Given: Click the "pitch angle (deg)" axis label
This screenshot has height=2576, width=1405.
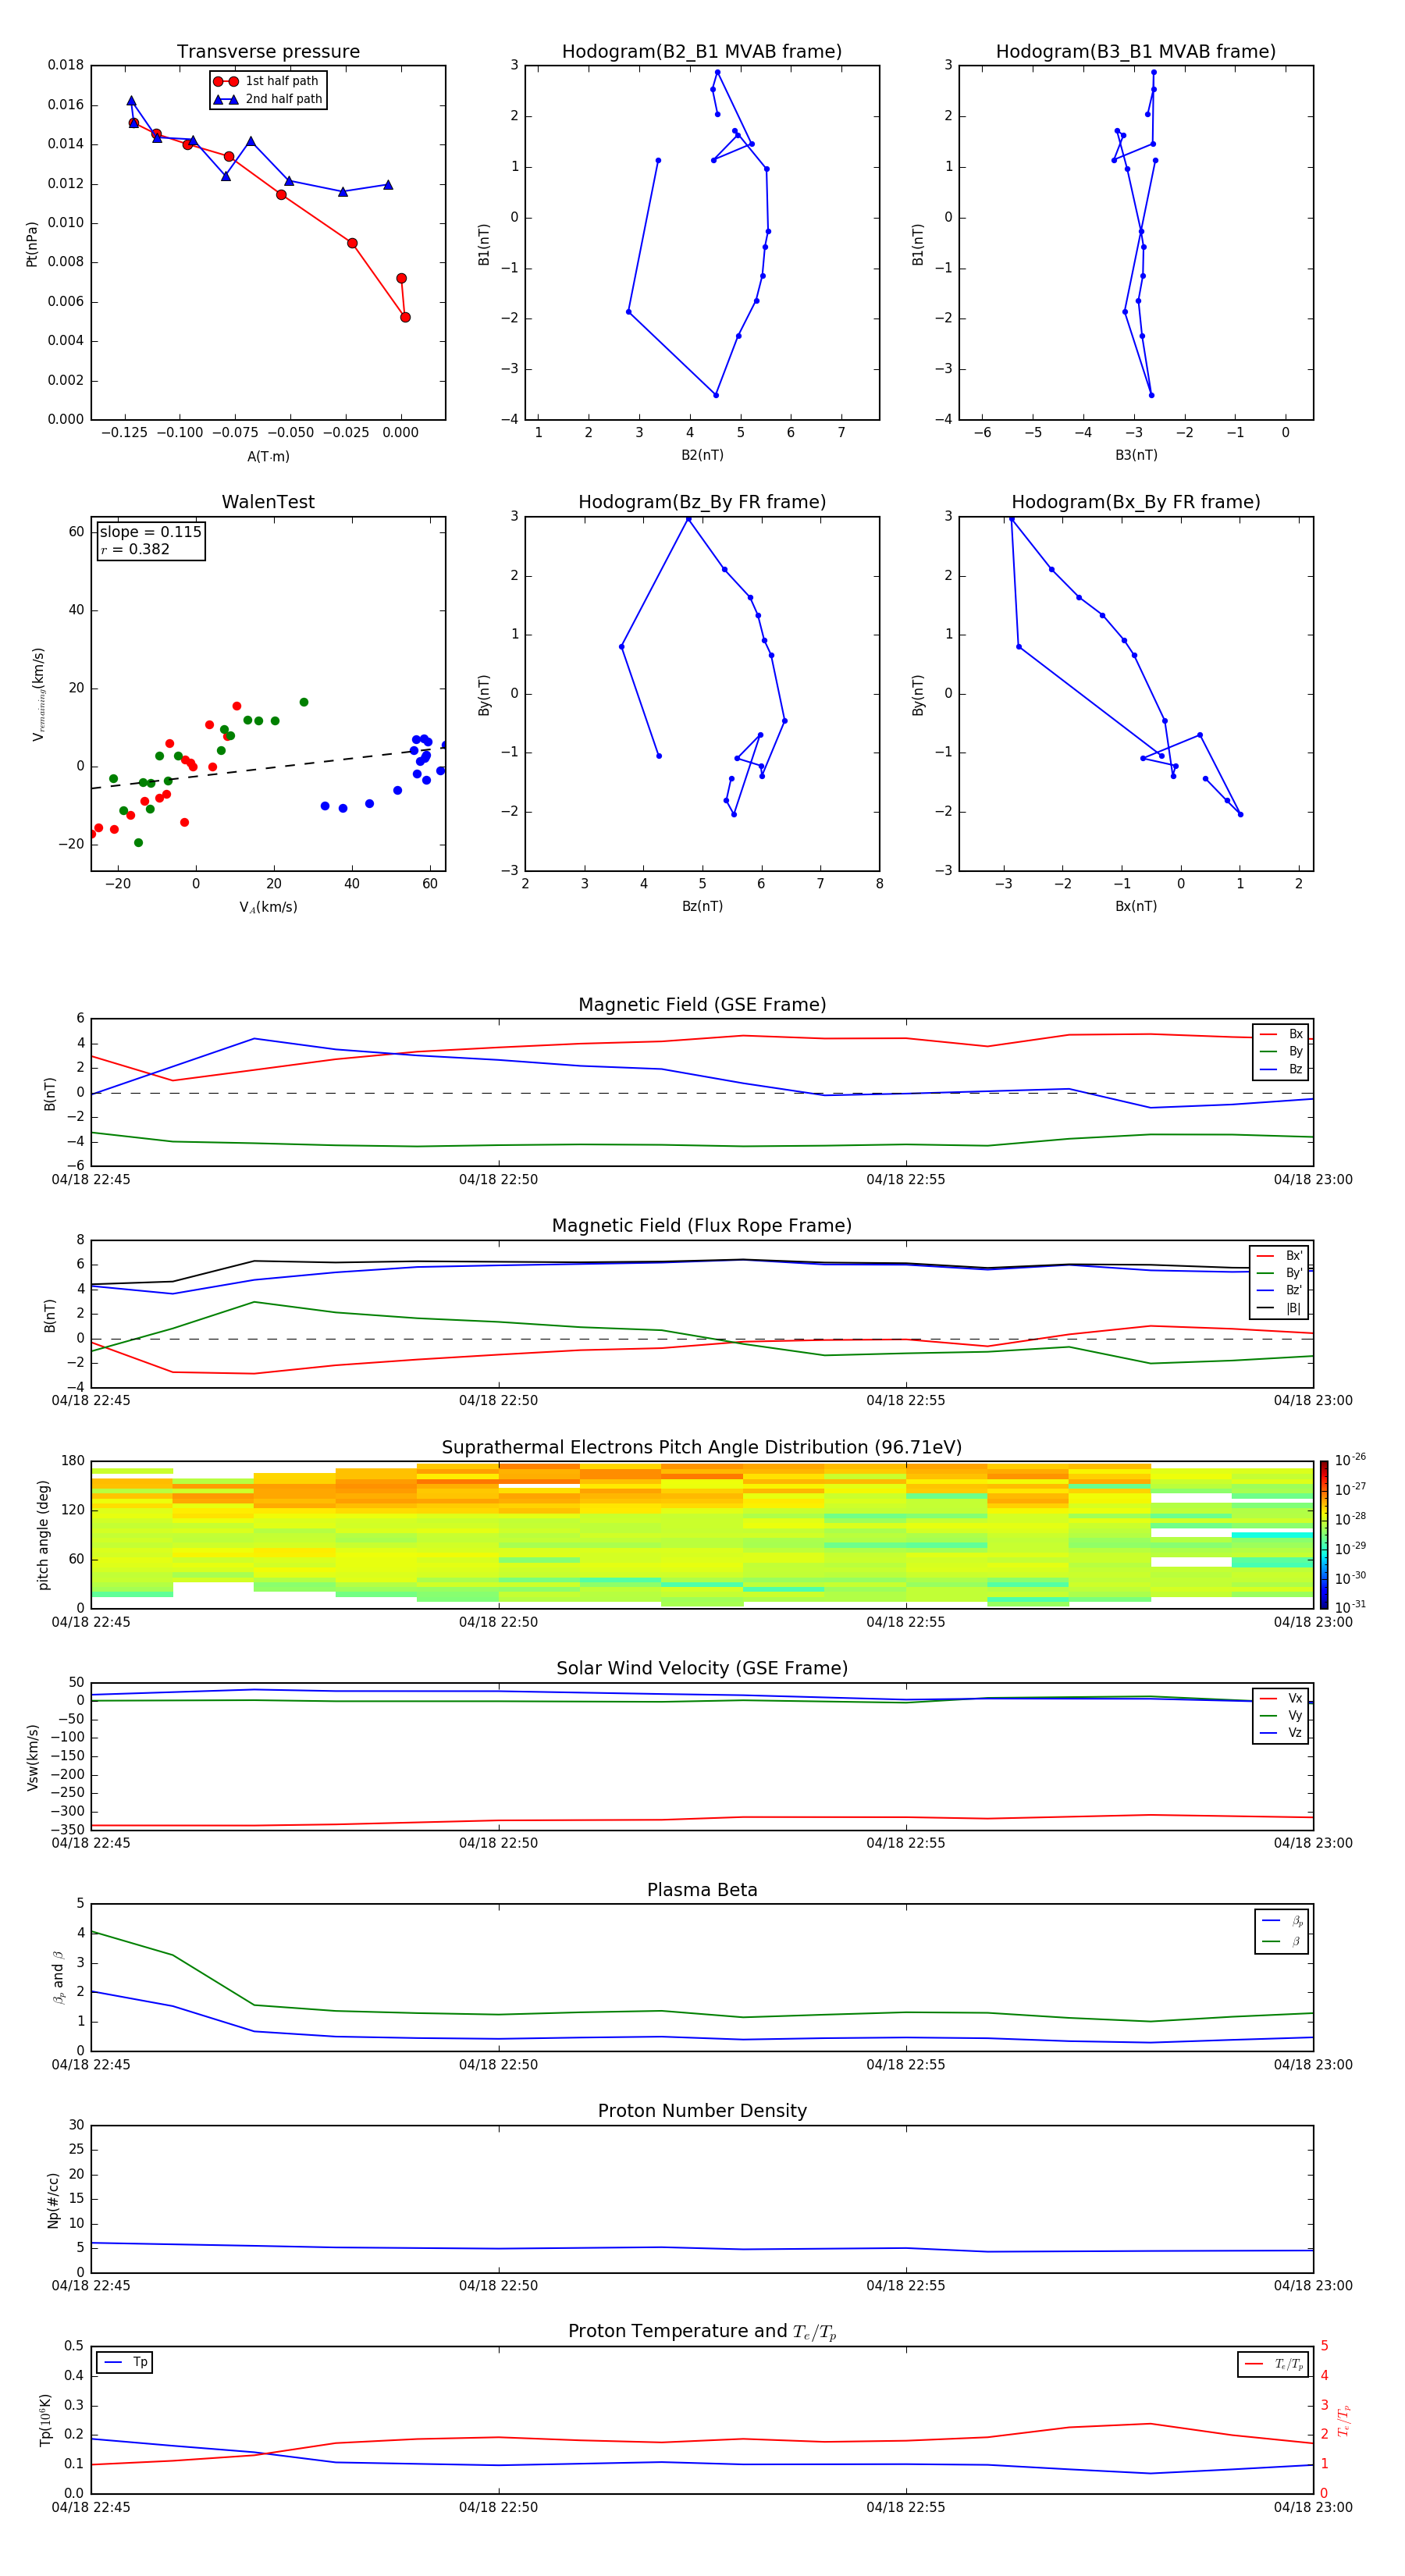Looking at the screenshot, I should (43, 1535).
